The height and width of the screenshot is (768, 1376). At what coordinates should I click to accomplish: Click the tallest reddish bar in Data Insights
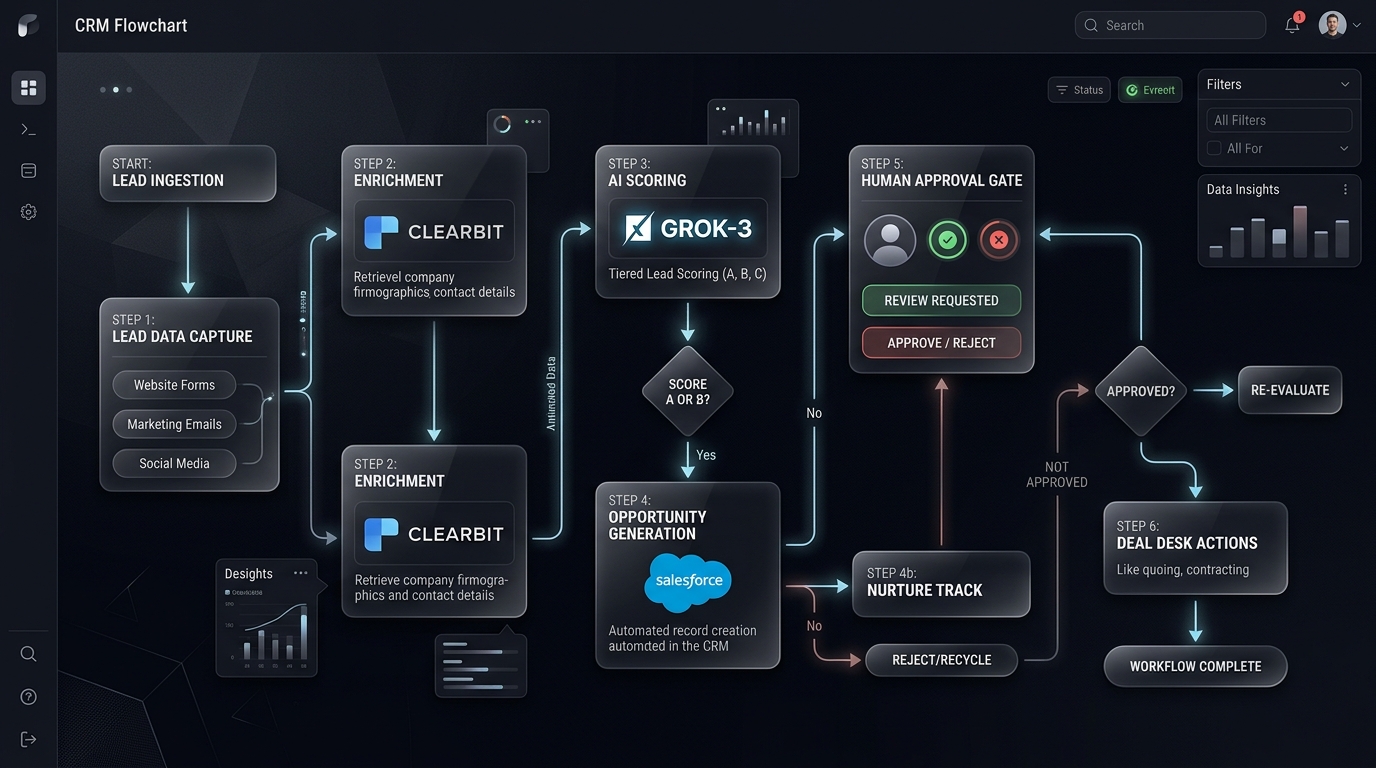click(1300, 232)
